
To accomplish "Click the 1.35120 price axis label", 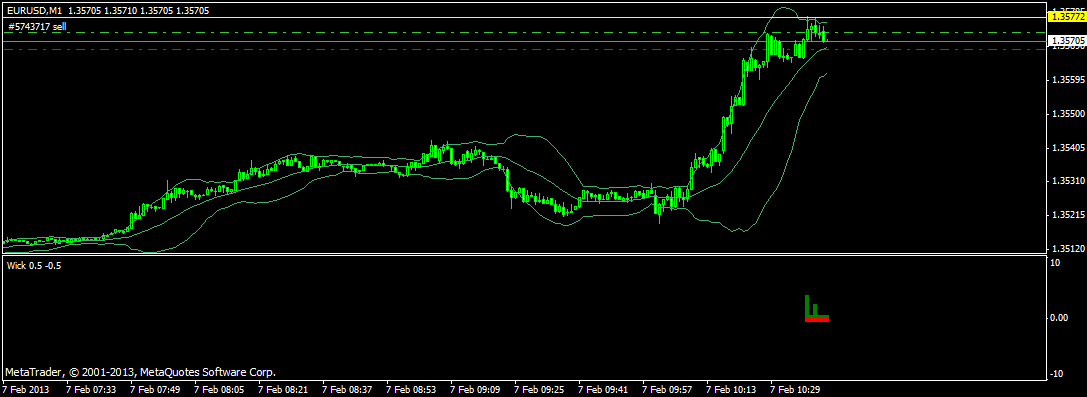I will [1068, 248].
